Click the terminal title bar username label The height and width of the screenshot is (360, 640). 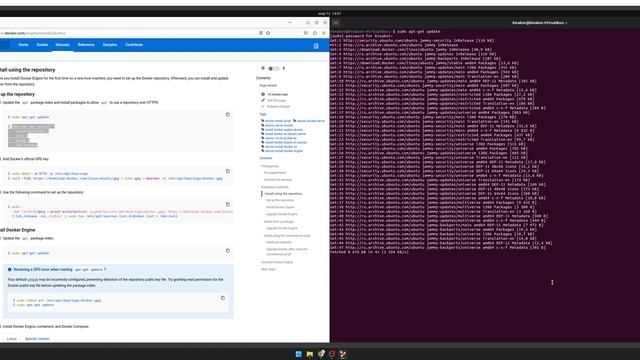[540, 23]
